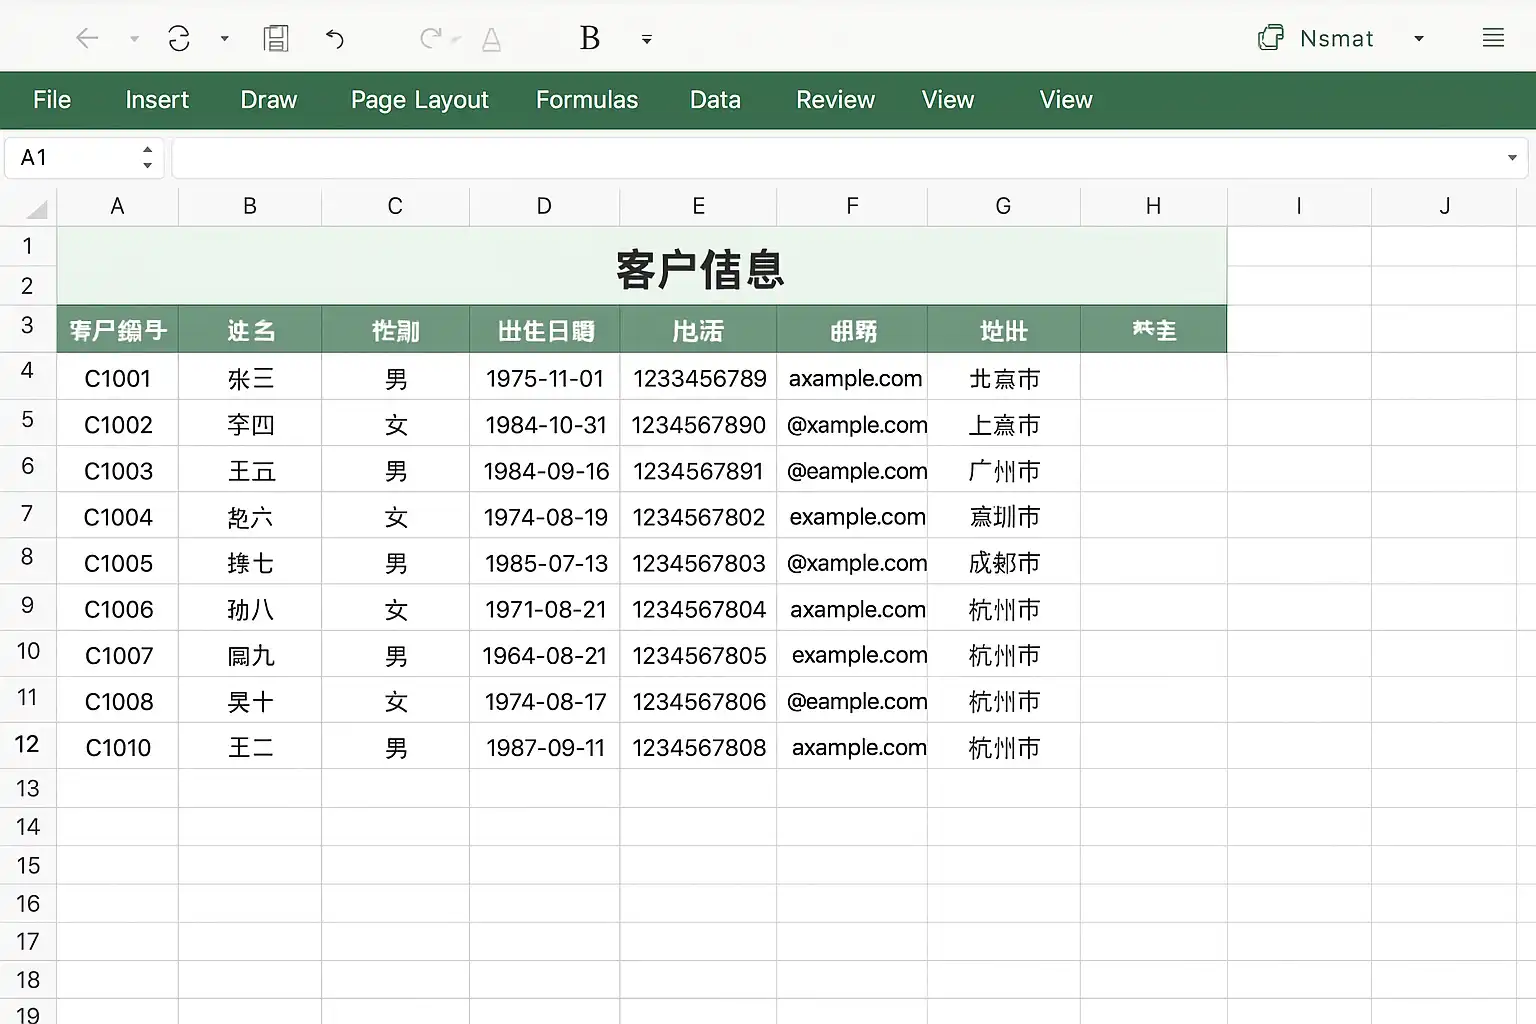Open the Nsmat account dropdown arrow
1536x1024 pixels.
[x=1418, y=39]
